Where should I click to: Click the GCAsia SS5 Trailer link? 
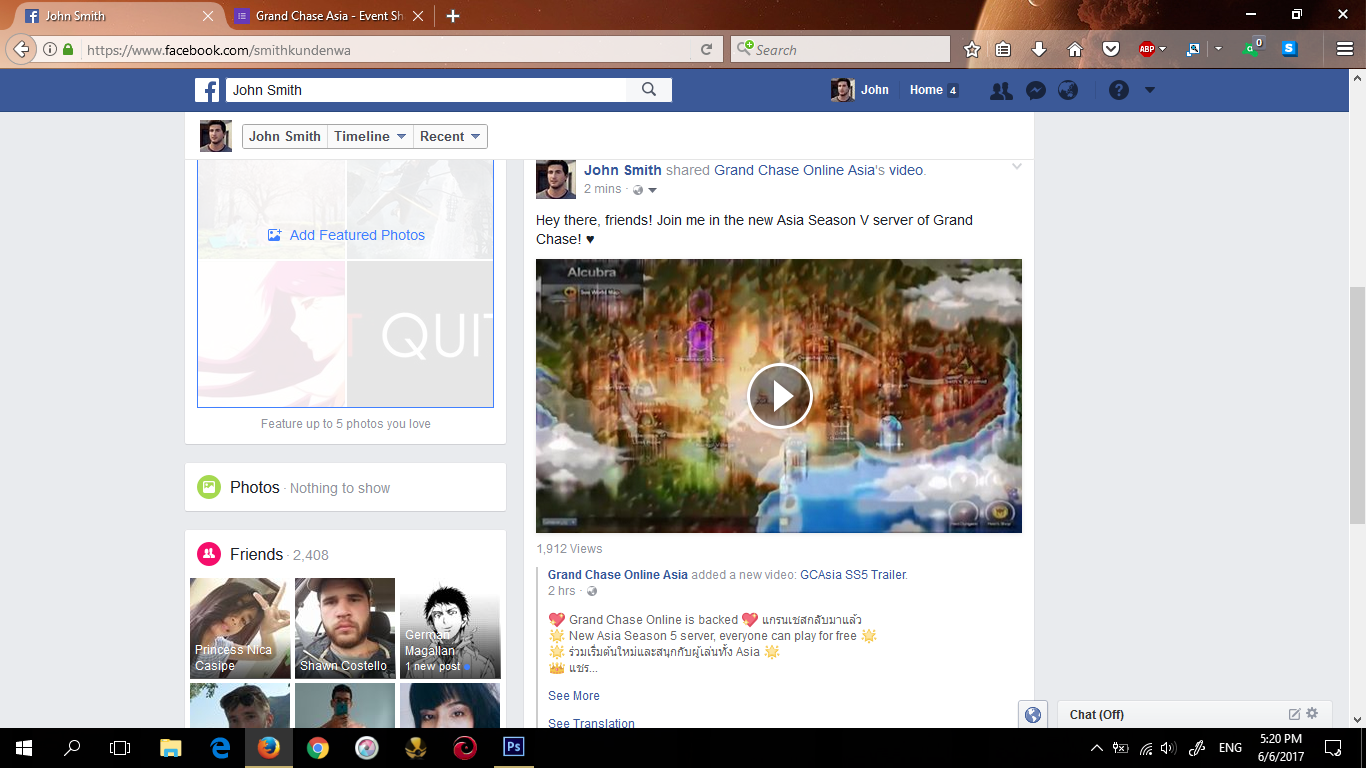[852, 574]
